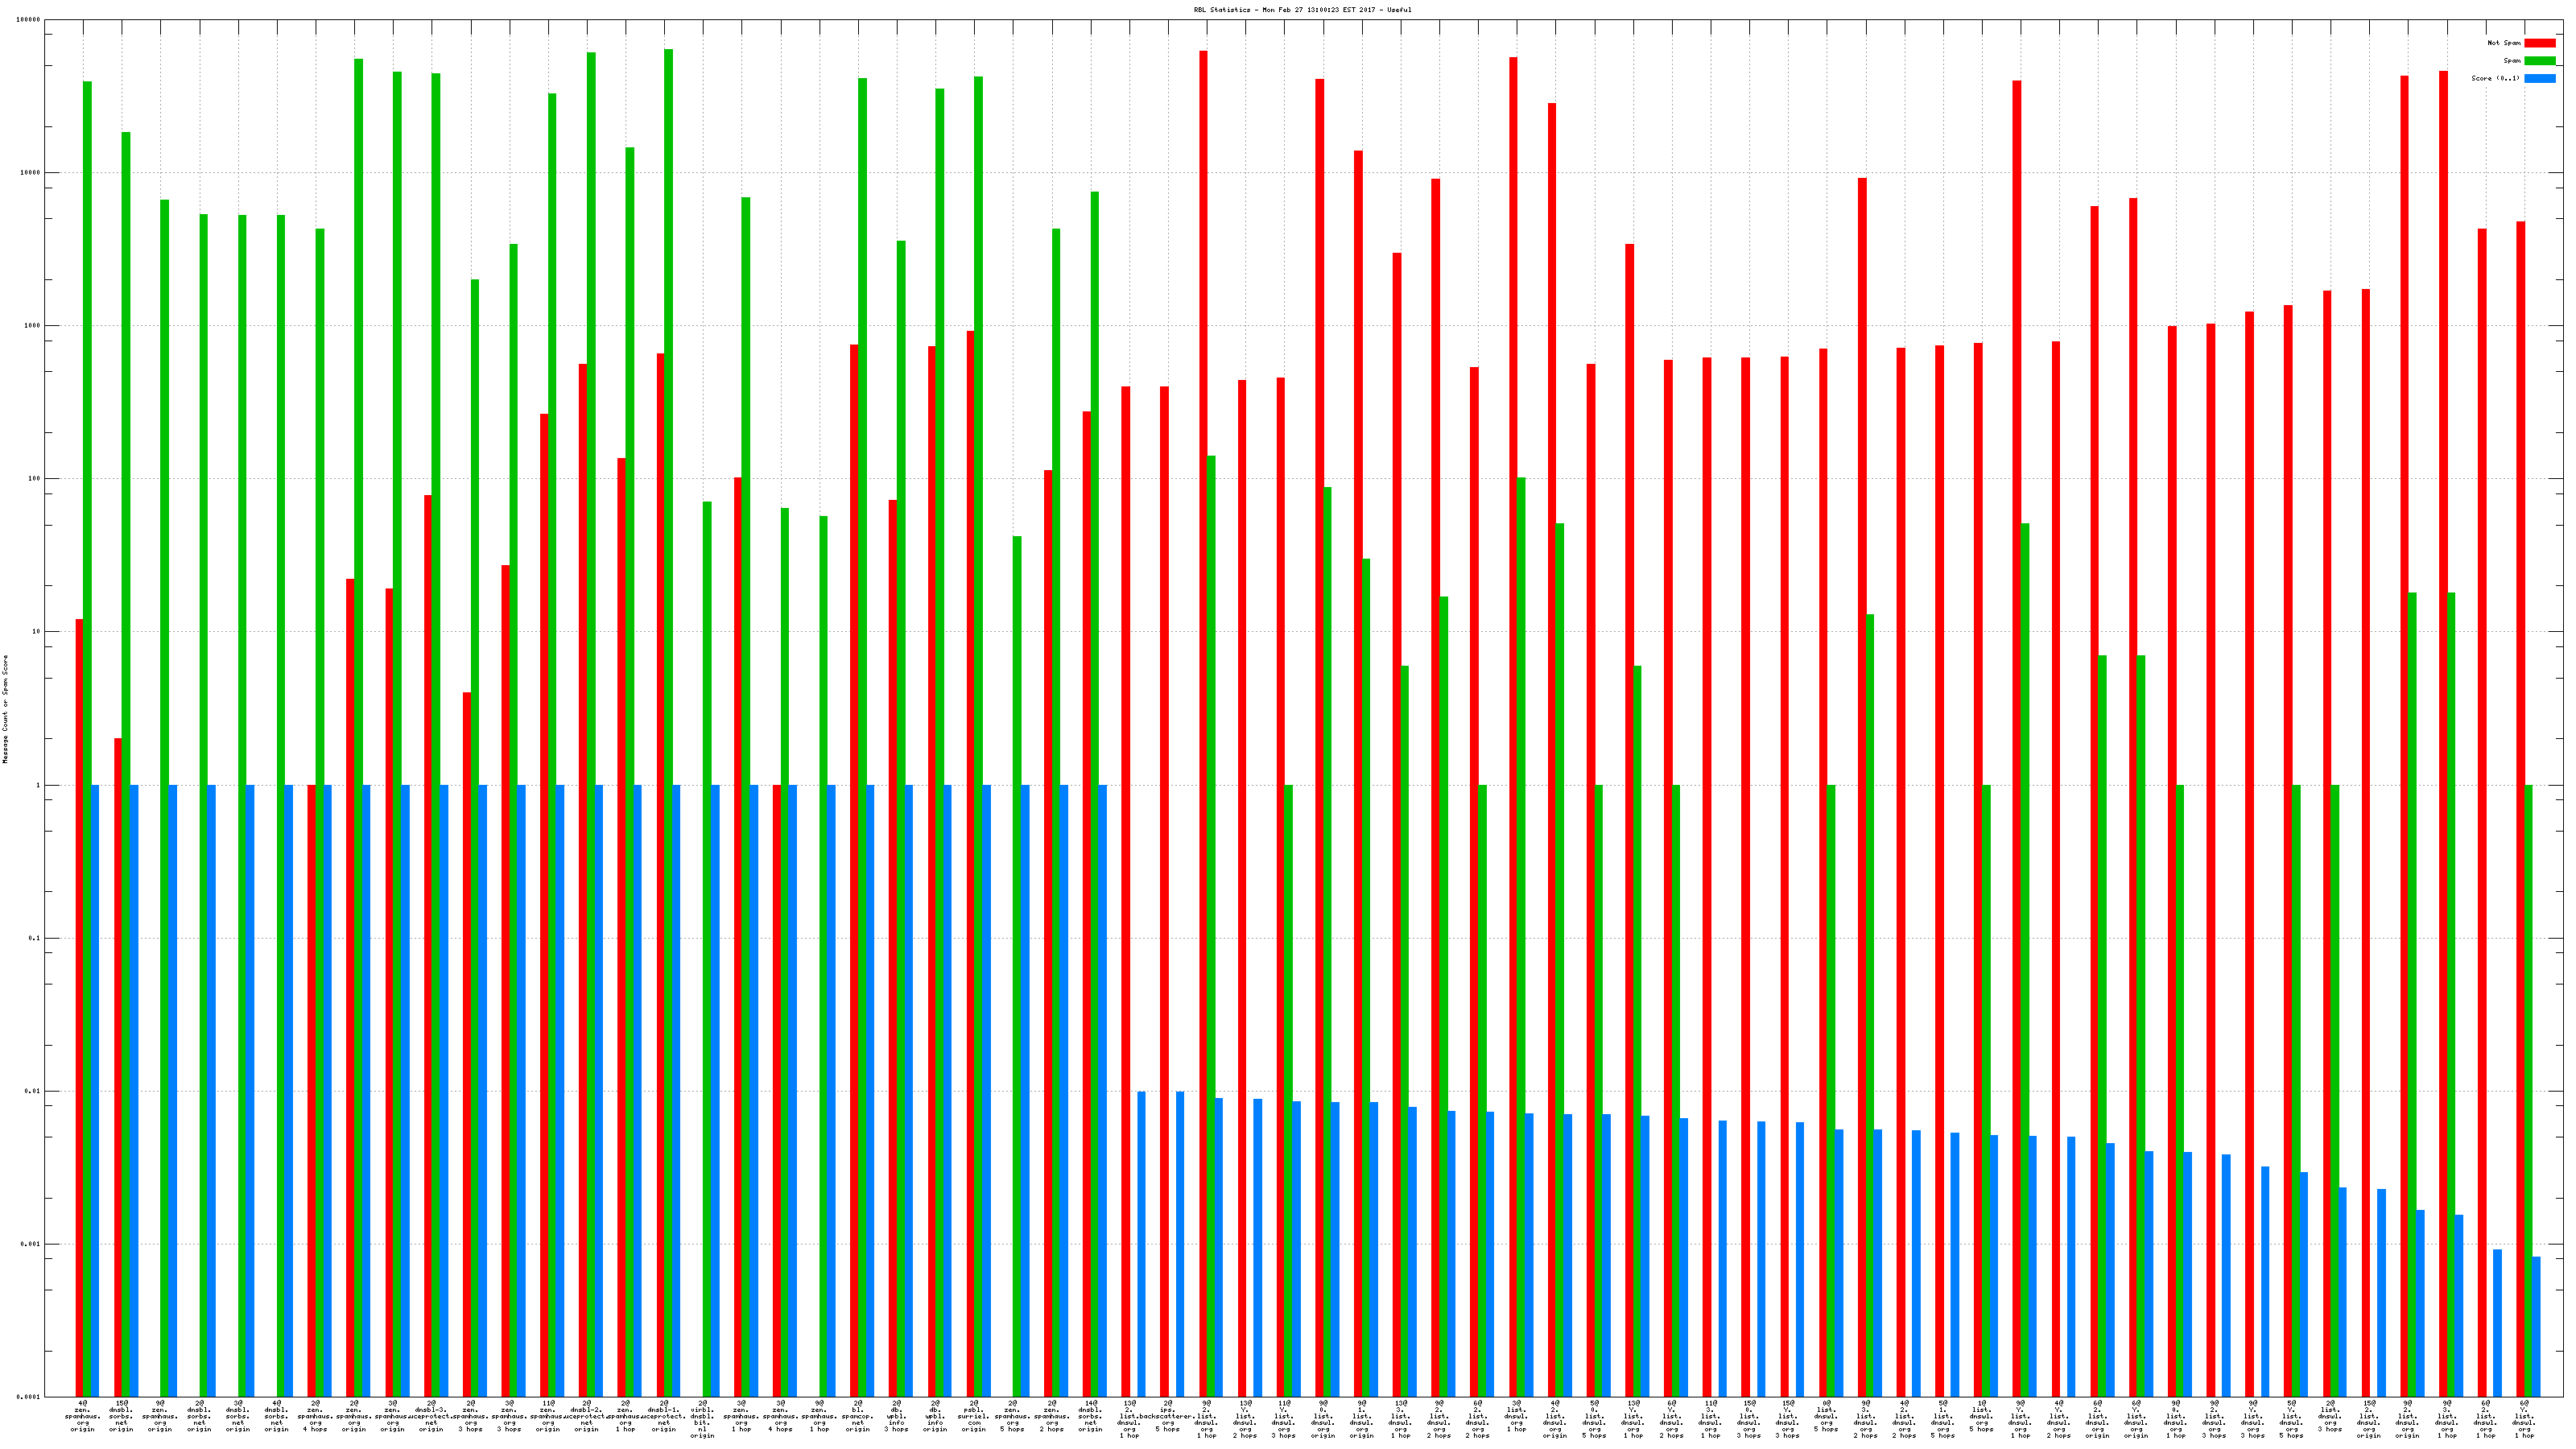Screen dimensions: 2576x1449
Task: Click the 100000 y-axis tick label
Action: pyautogui.click(x=29, y=20)
